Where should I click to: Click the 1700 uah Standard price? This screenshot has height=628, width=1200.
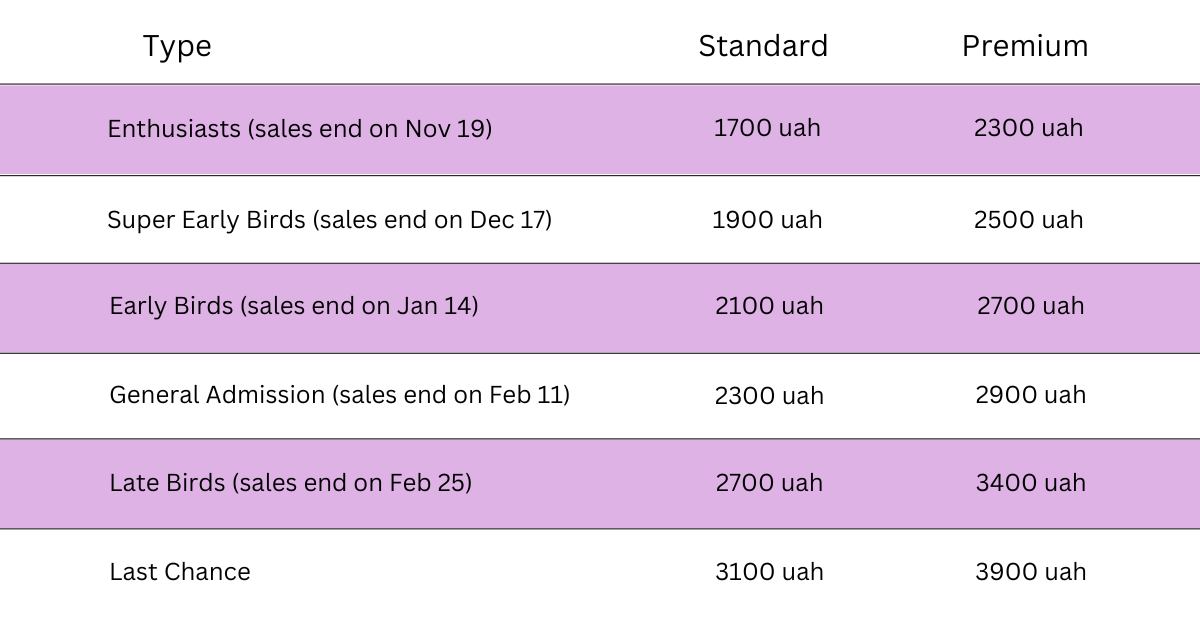(767, 129)
